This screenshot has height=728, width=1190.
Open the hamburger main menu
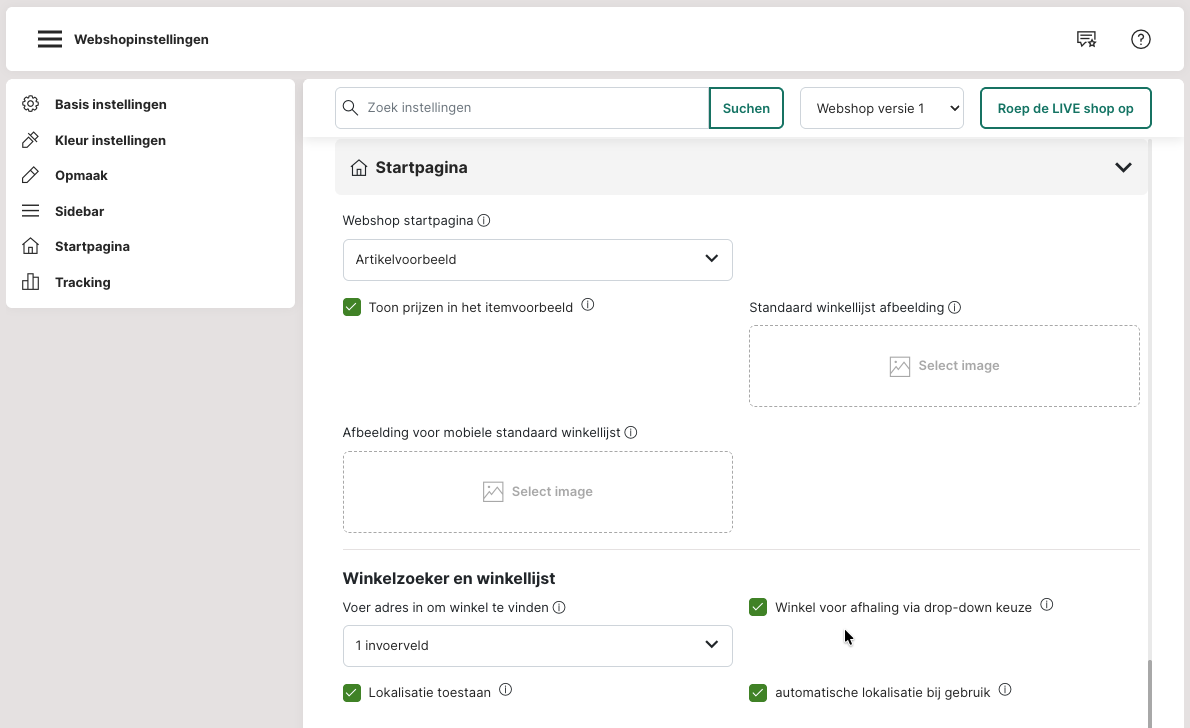50,39
